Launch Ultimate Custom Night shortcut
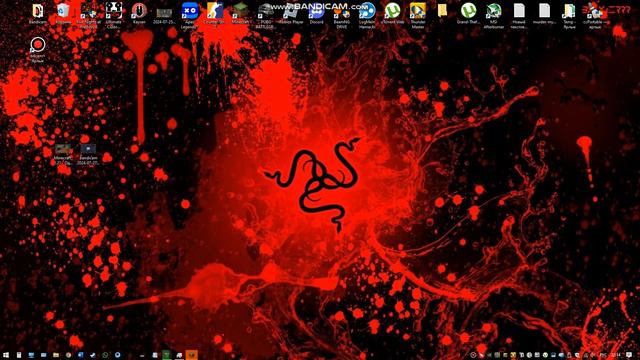Viewport: 640px width, 360px height. (114, 16)
